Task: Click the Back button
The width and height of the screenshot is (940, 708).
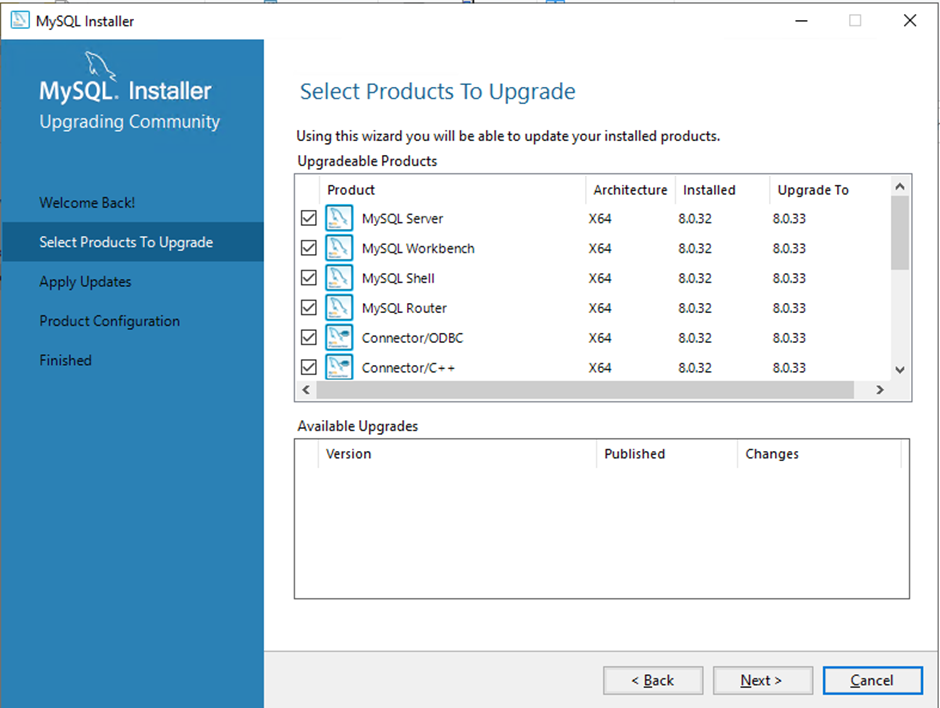Action: click(x=653, y=680)
